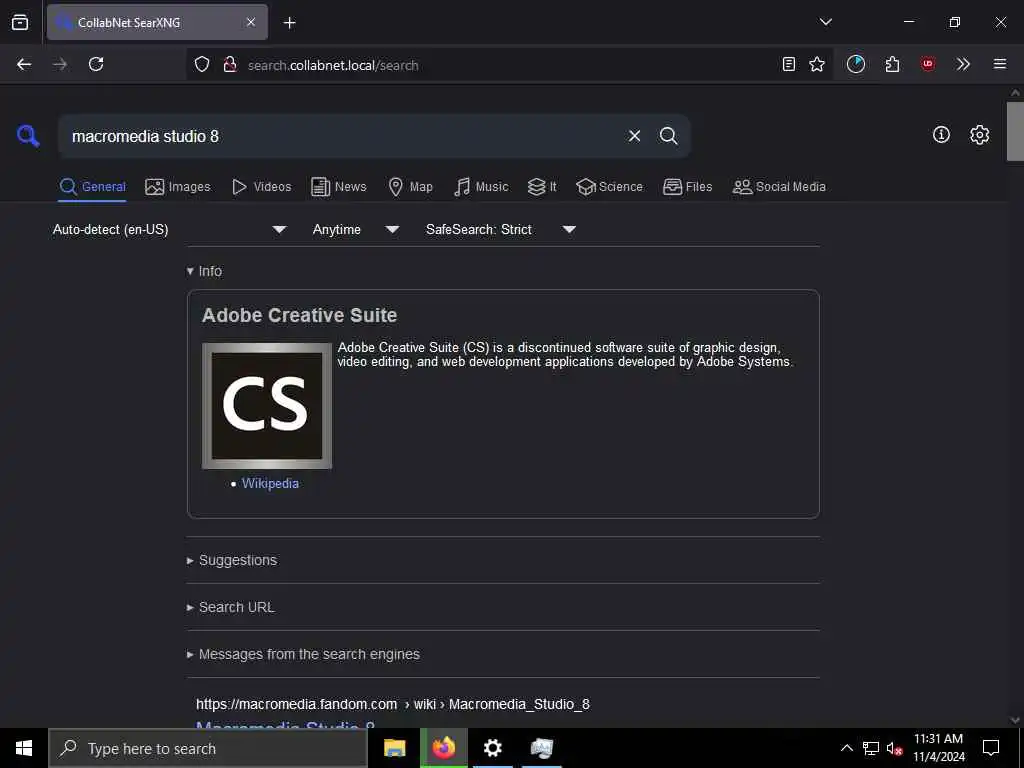This screenshot has height=768, width=1024.
Task: Open the Wikipedia link in the infobox
Action: coord(270,483)
